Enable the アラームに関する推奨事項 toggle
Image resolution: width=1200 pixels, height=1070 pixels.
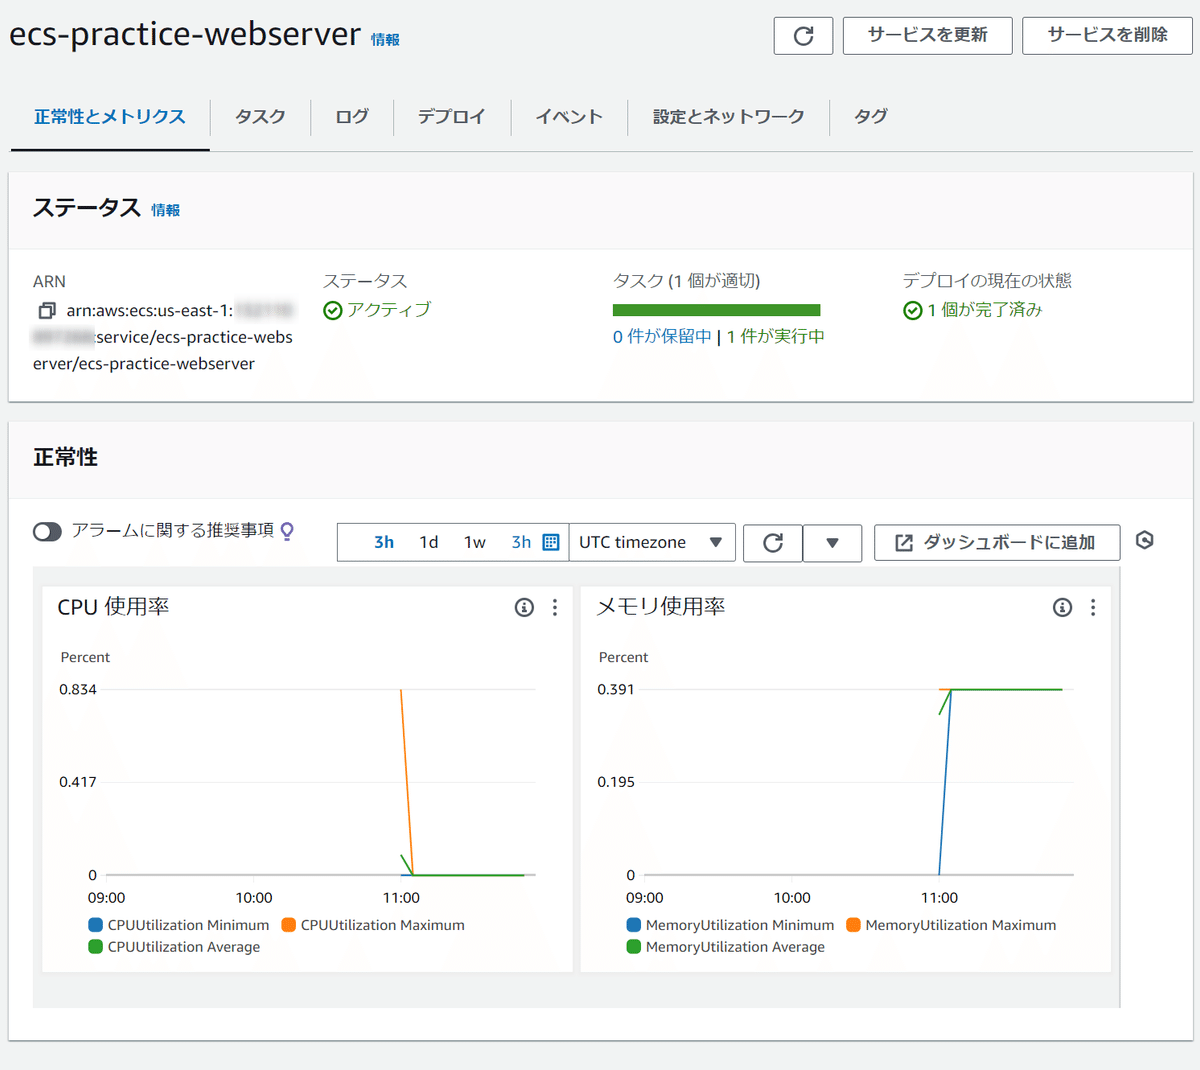(47, 531)
